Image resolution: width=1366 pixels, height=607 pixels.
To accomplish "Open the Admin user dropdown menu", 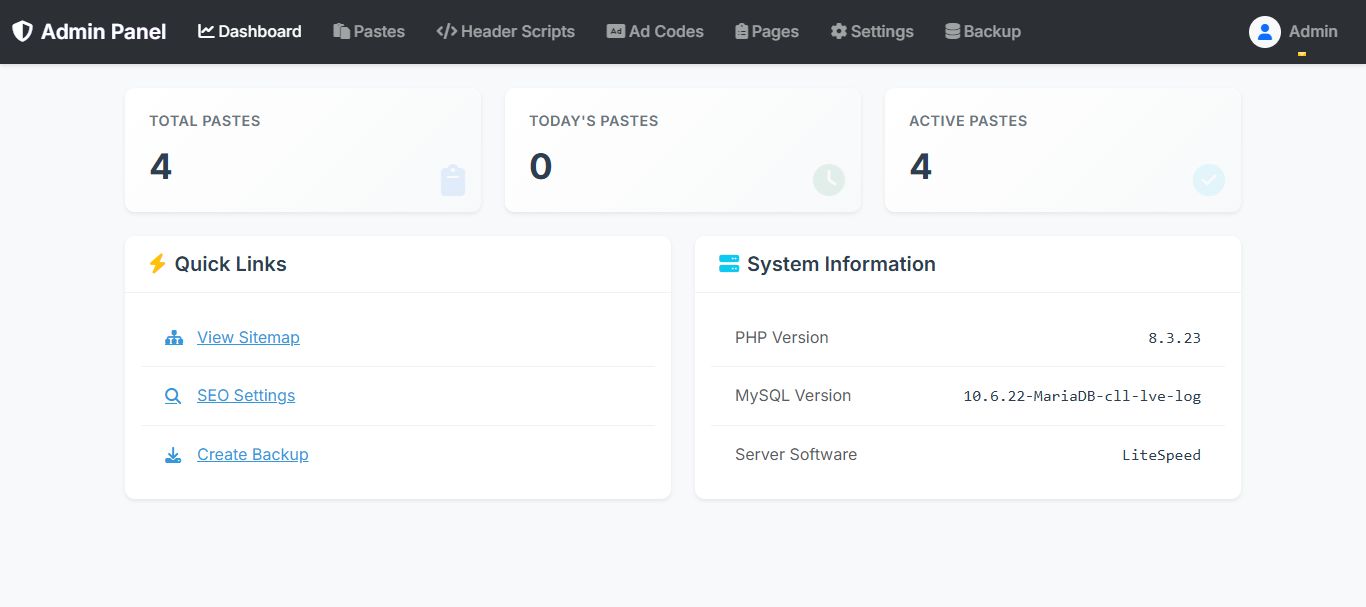I will coord(1312,32).
